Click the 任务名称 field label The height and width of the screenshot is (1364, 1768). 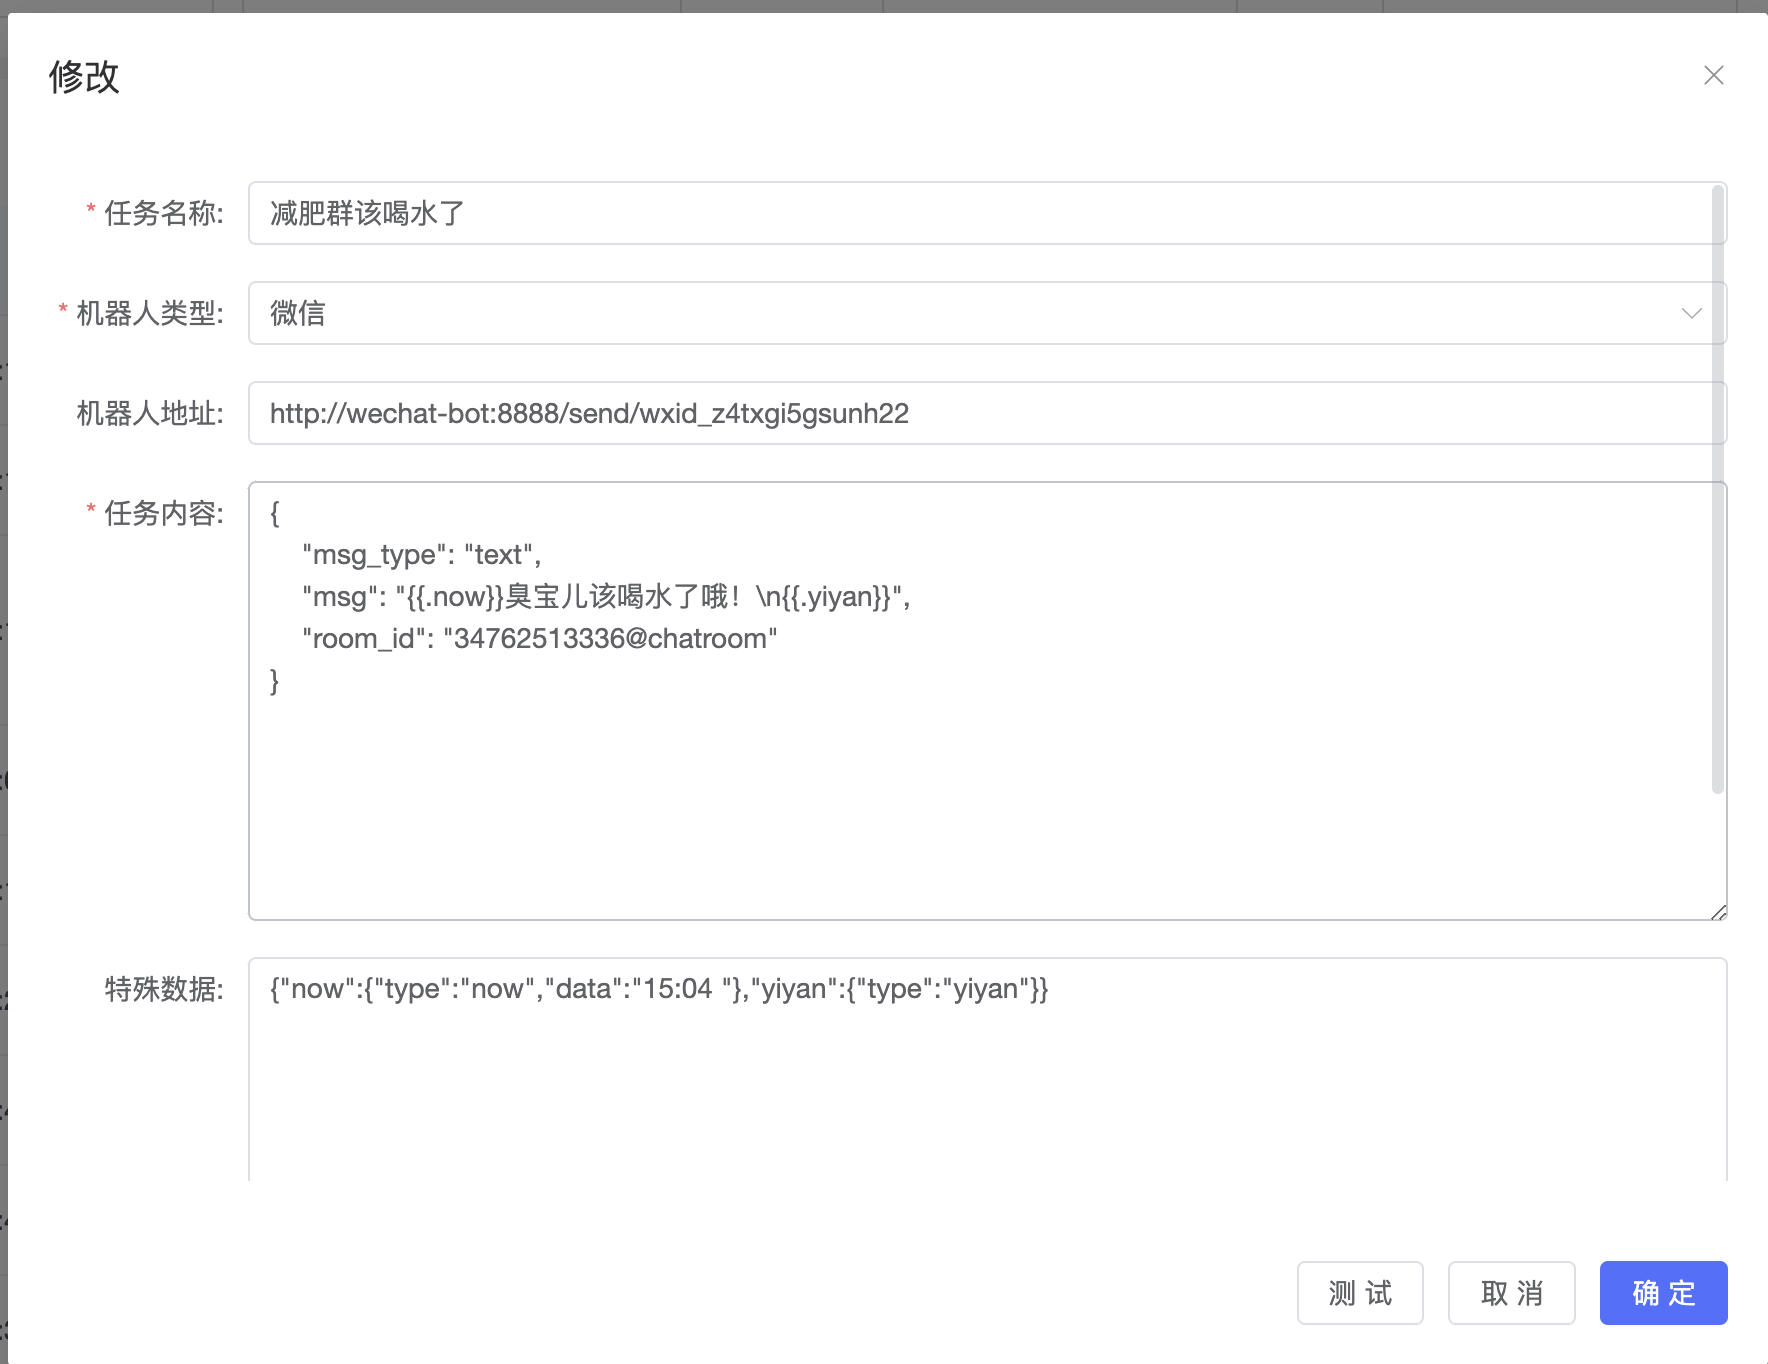tap(163, 213)
